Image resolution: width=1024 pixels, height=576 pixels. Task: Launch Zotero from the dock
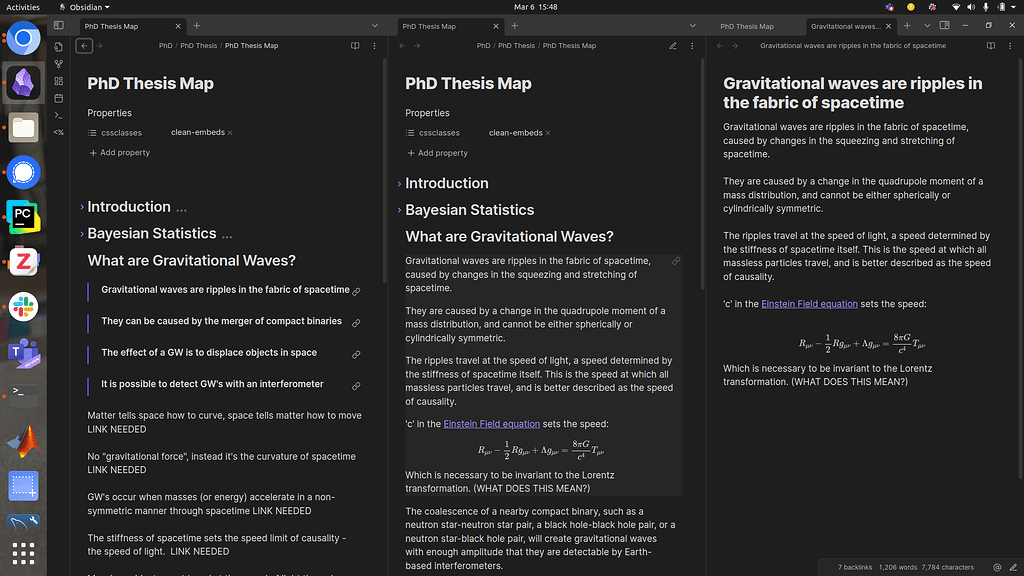point(22,259)
